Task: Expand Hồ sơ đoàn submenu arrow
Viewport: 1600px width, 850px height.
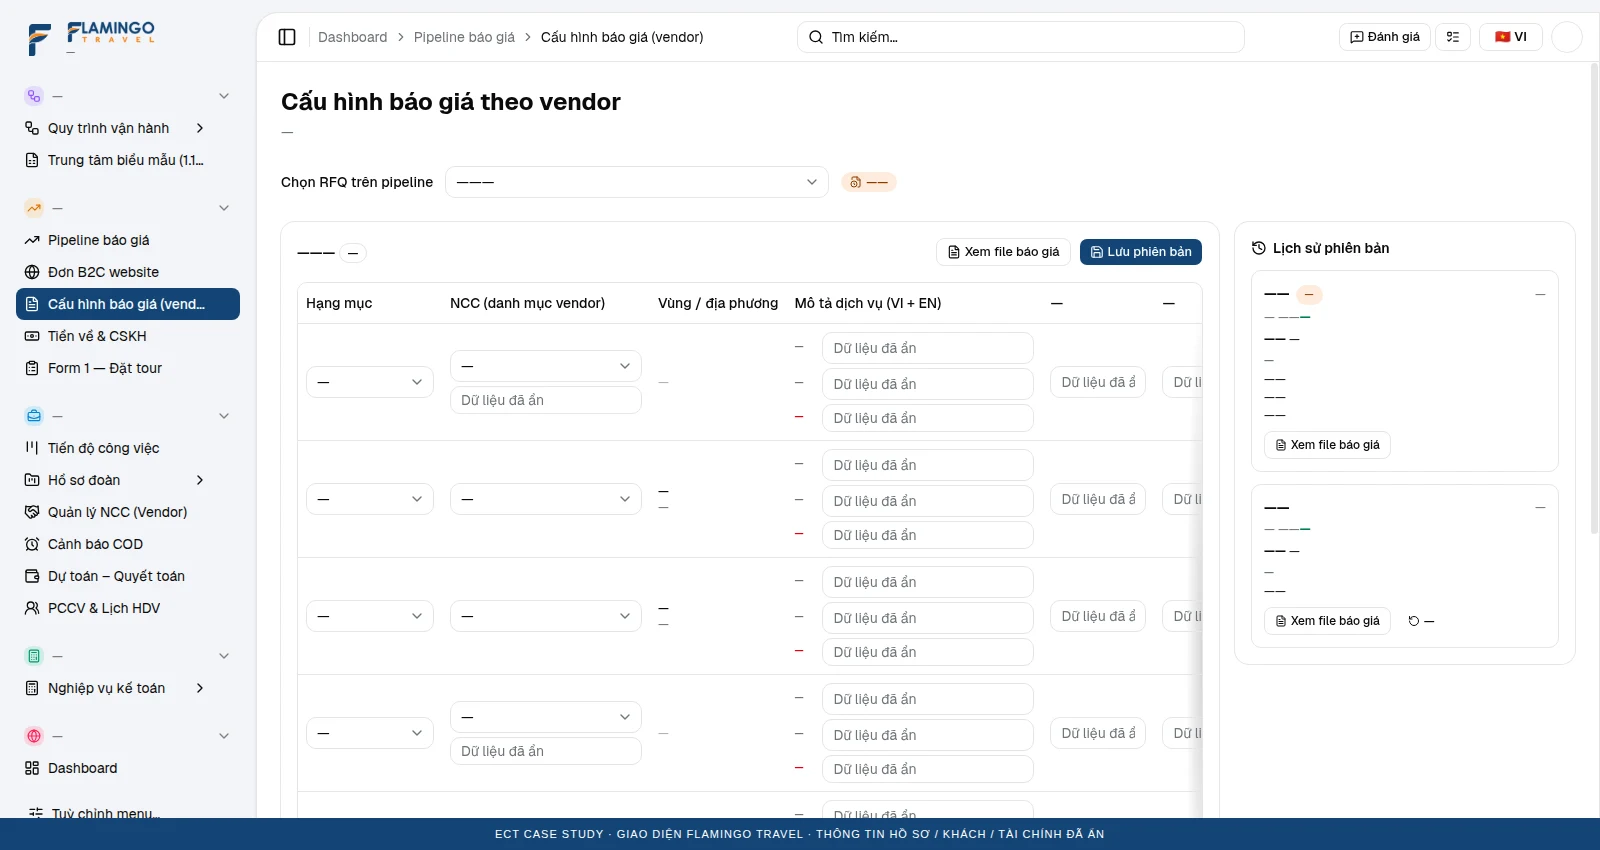Action: coord(200,480)
